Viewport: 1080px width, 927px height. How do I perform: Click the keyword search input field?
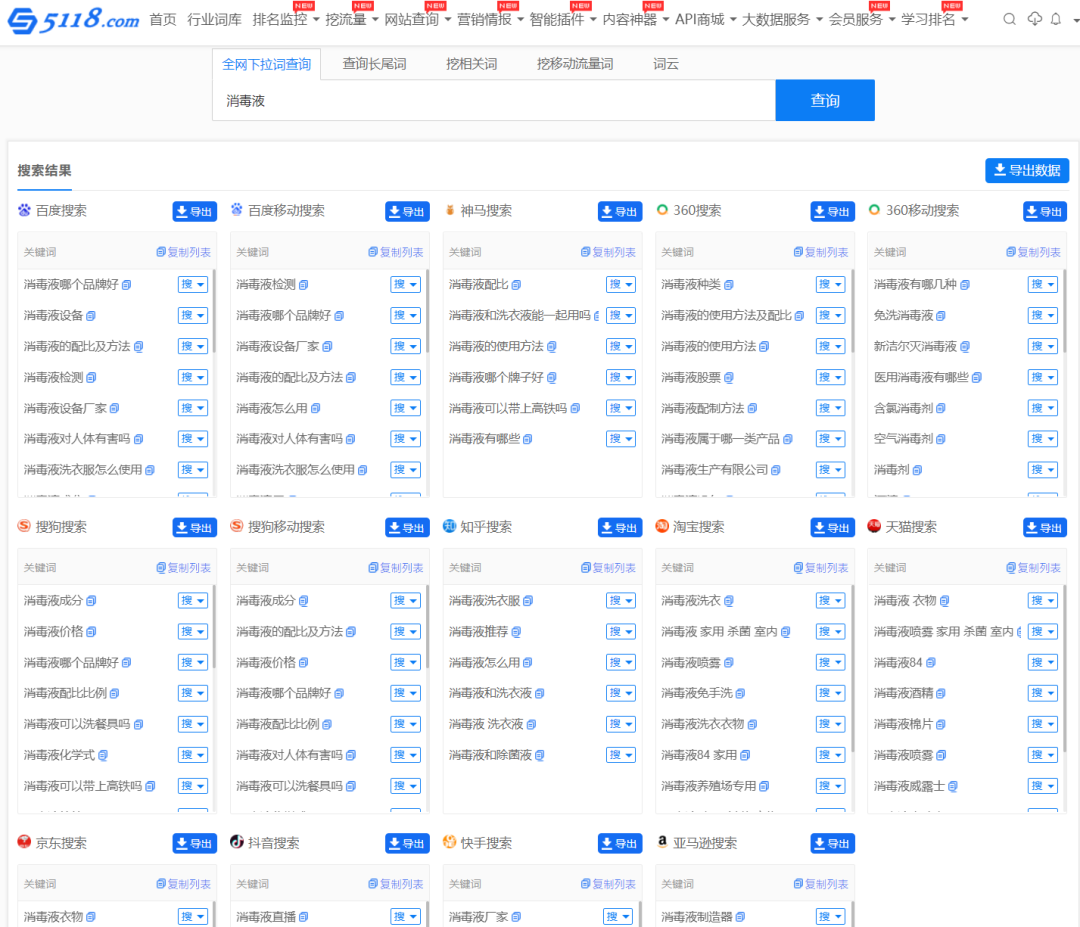(493, 100)
